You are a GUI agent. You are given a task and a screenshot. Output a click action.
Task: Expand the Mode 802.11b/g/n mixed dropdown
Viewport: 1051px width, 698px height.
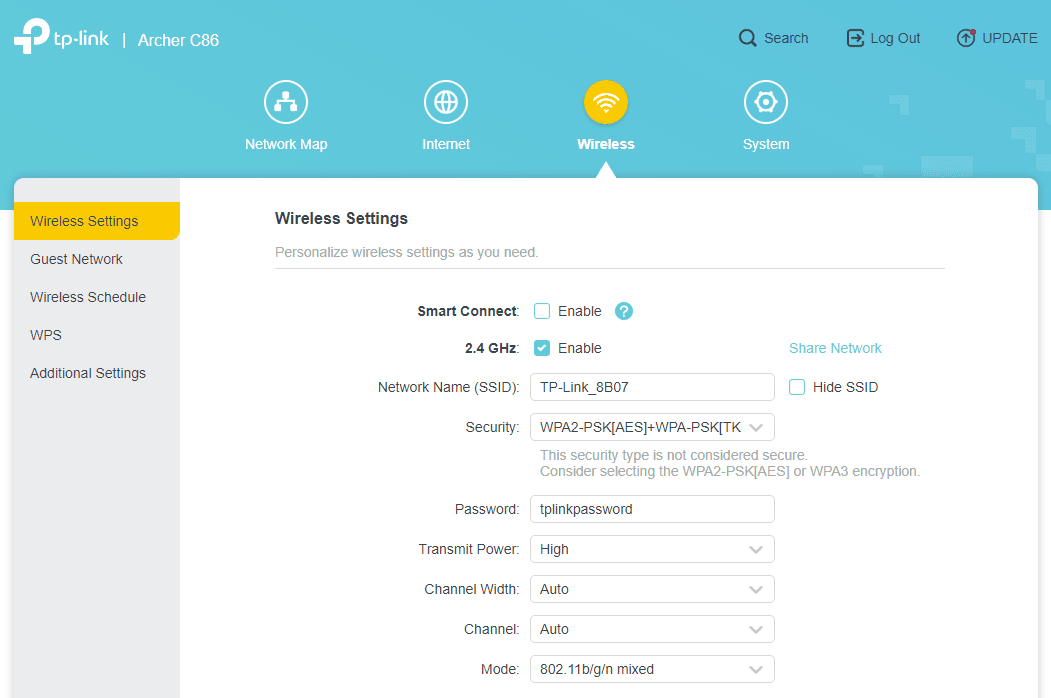652,669
